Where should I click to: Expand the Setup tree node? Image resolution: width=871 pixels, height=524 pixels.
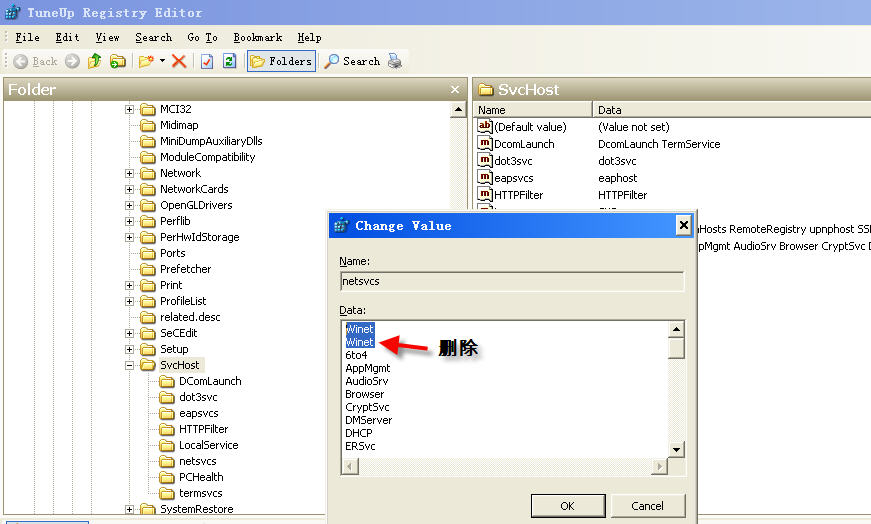click(129, 350)
